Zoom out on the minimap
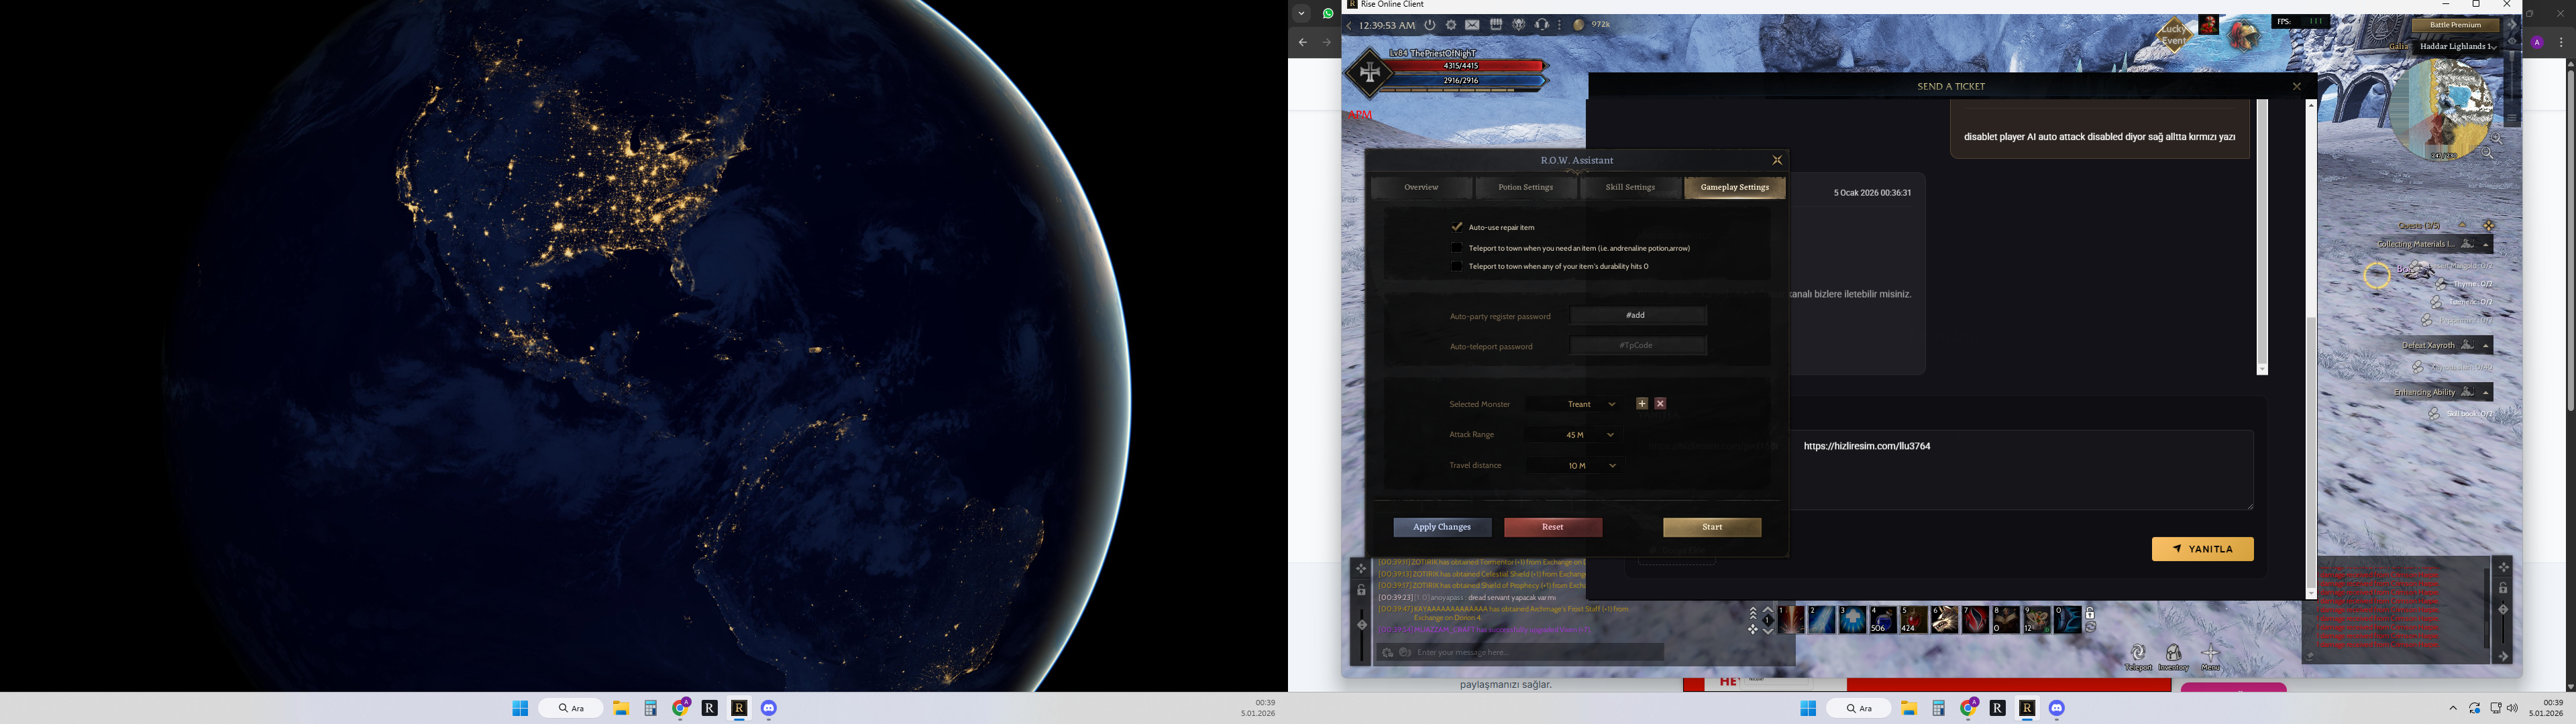 2488,154
